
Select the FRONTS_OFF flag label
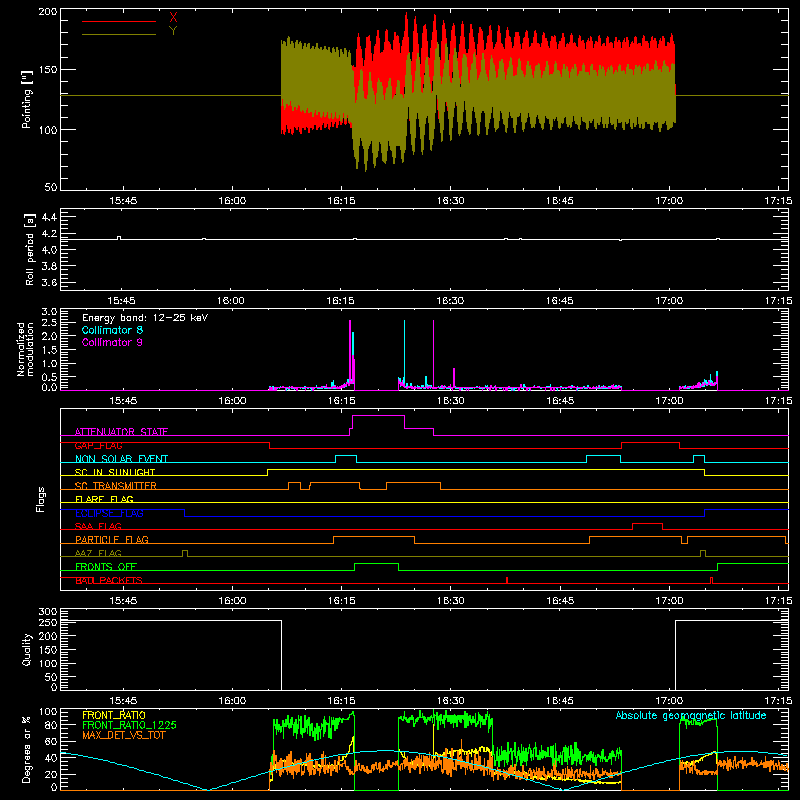coord(106,566)
